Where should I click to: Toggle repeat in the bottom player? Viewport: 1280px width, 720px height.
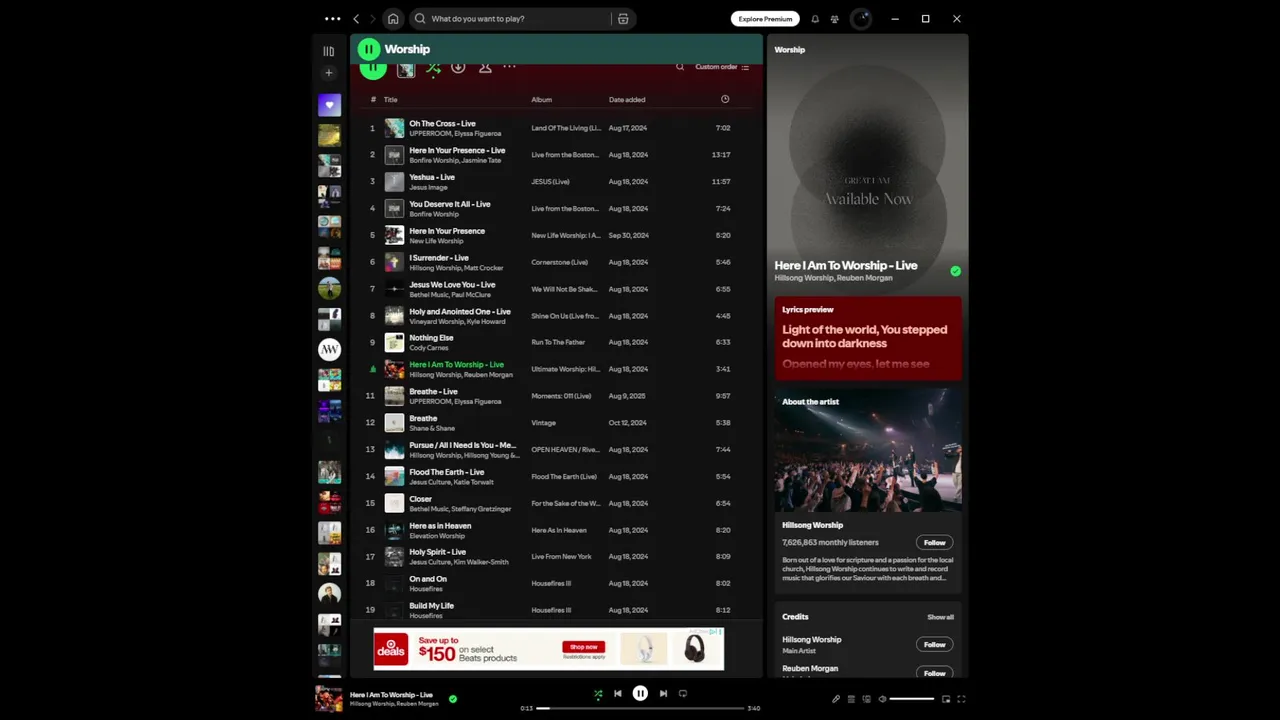[x=683, y=693]
